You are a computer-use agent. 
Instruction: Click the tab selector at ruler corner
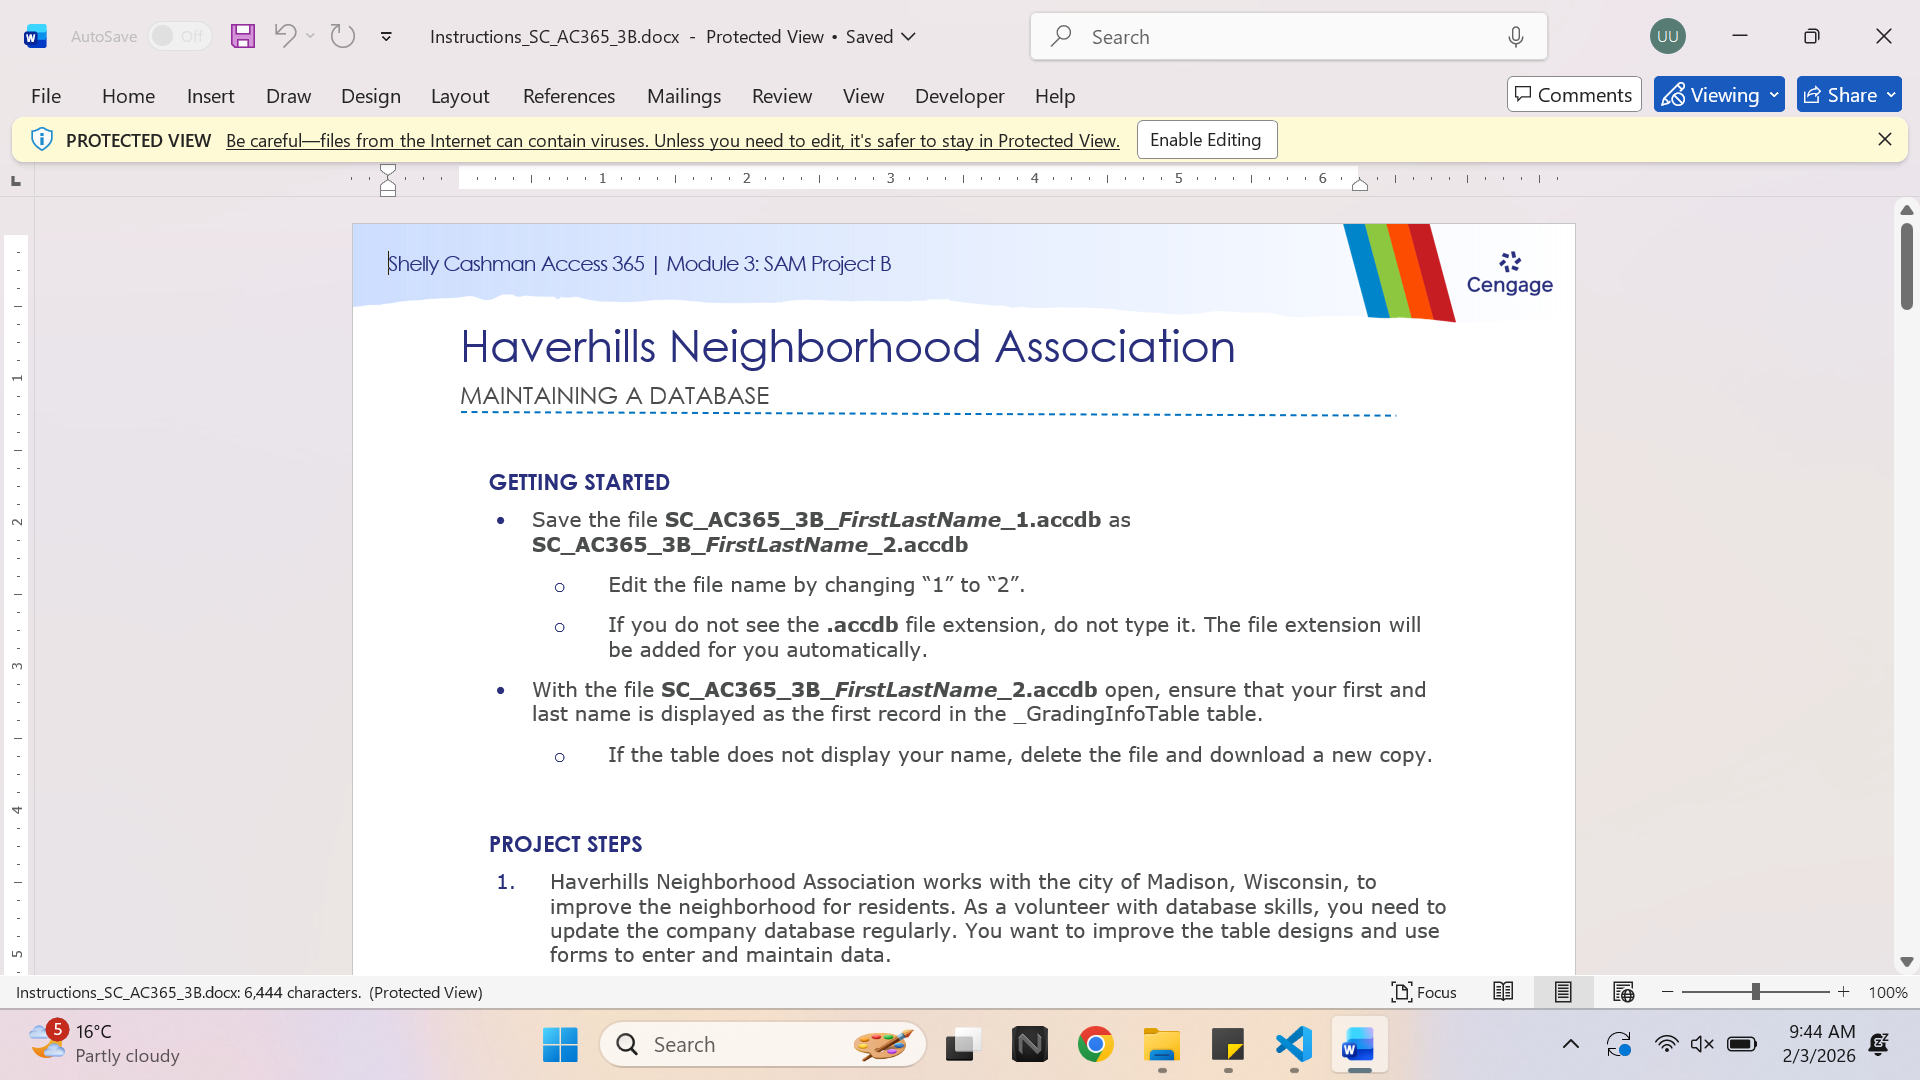point(15,181)
